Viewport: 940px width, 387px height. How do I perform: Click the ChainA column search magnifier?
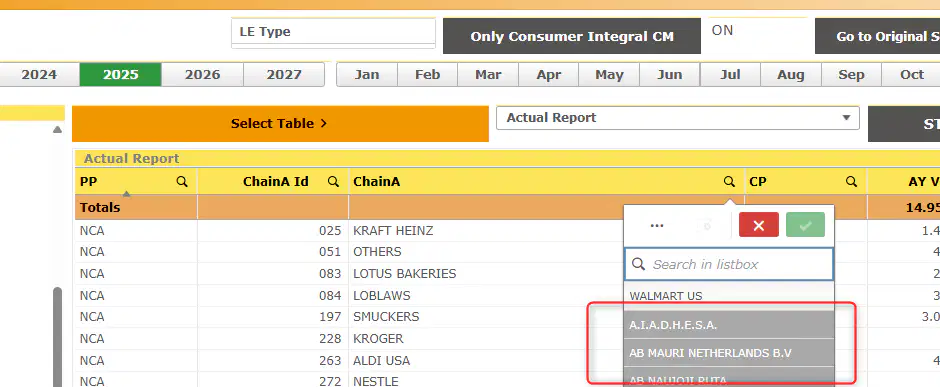coord(729,182)
